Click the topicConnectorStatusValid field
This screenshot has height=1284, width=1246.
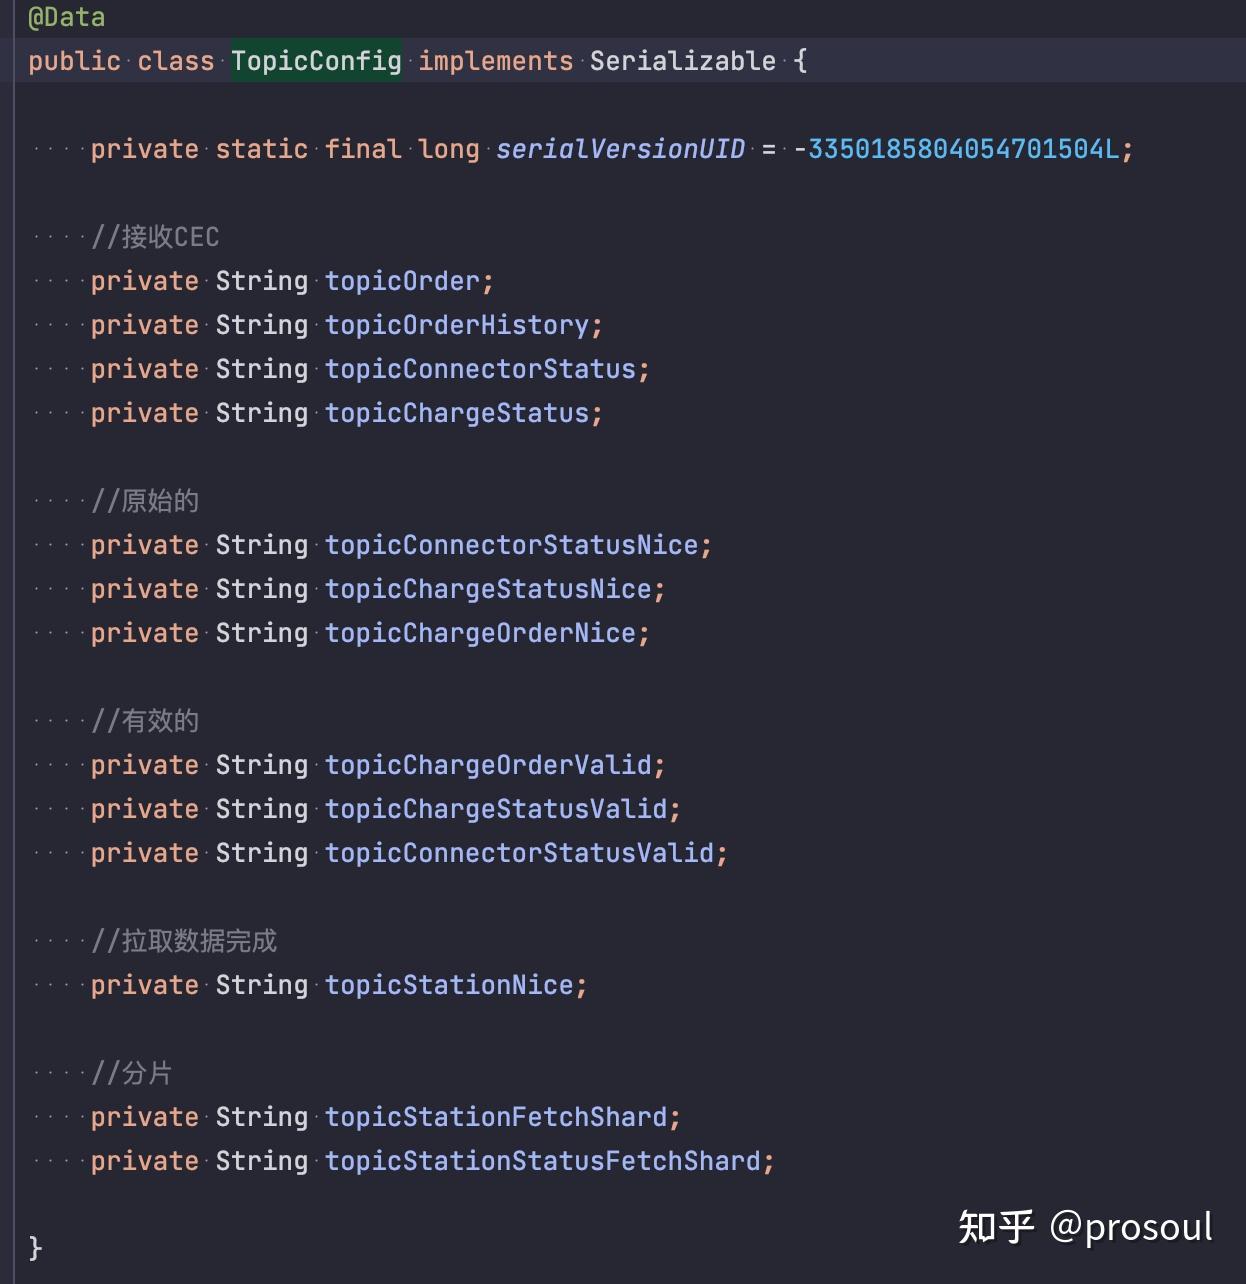coord(519,853)
